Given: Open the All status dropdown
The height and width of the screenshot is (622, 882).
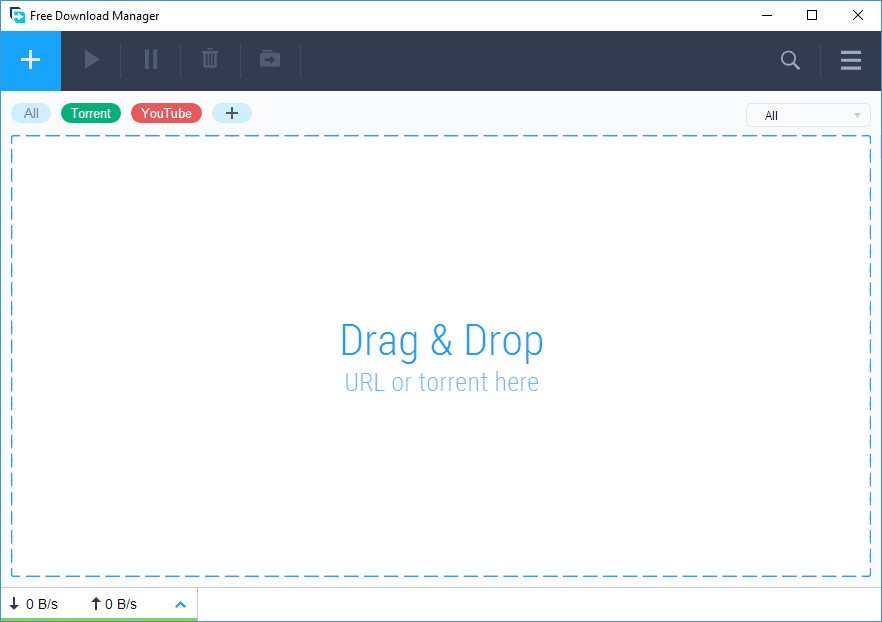Looking at the screenshot, I should point(806,115).
